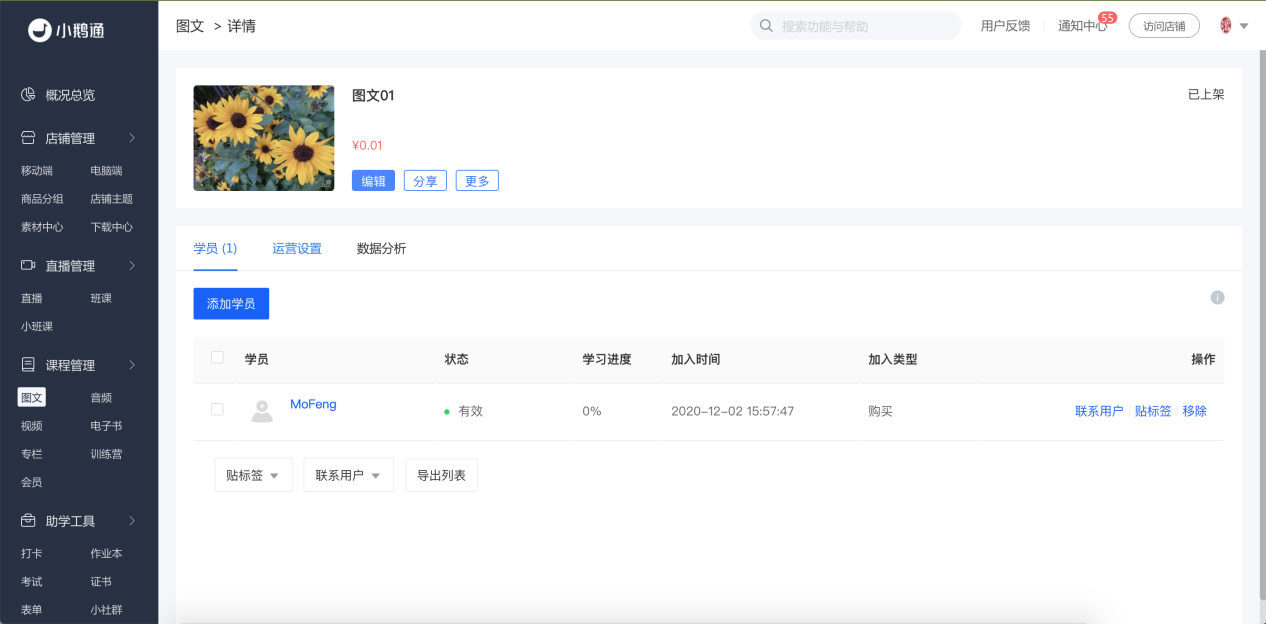Click the 访问店铺 button
Image resolution: width=1266 pixels, height=624 pixels.
[1164, 26]
